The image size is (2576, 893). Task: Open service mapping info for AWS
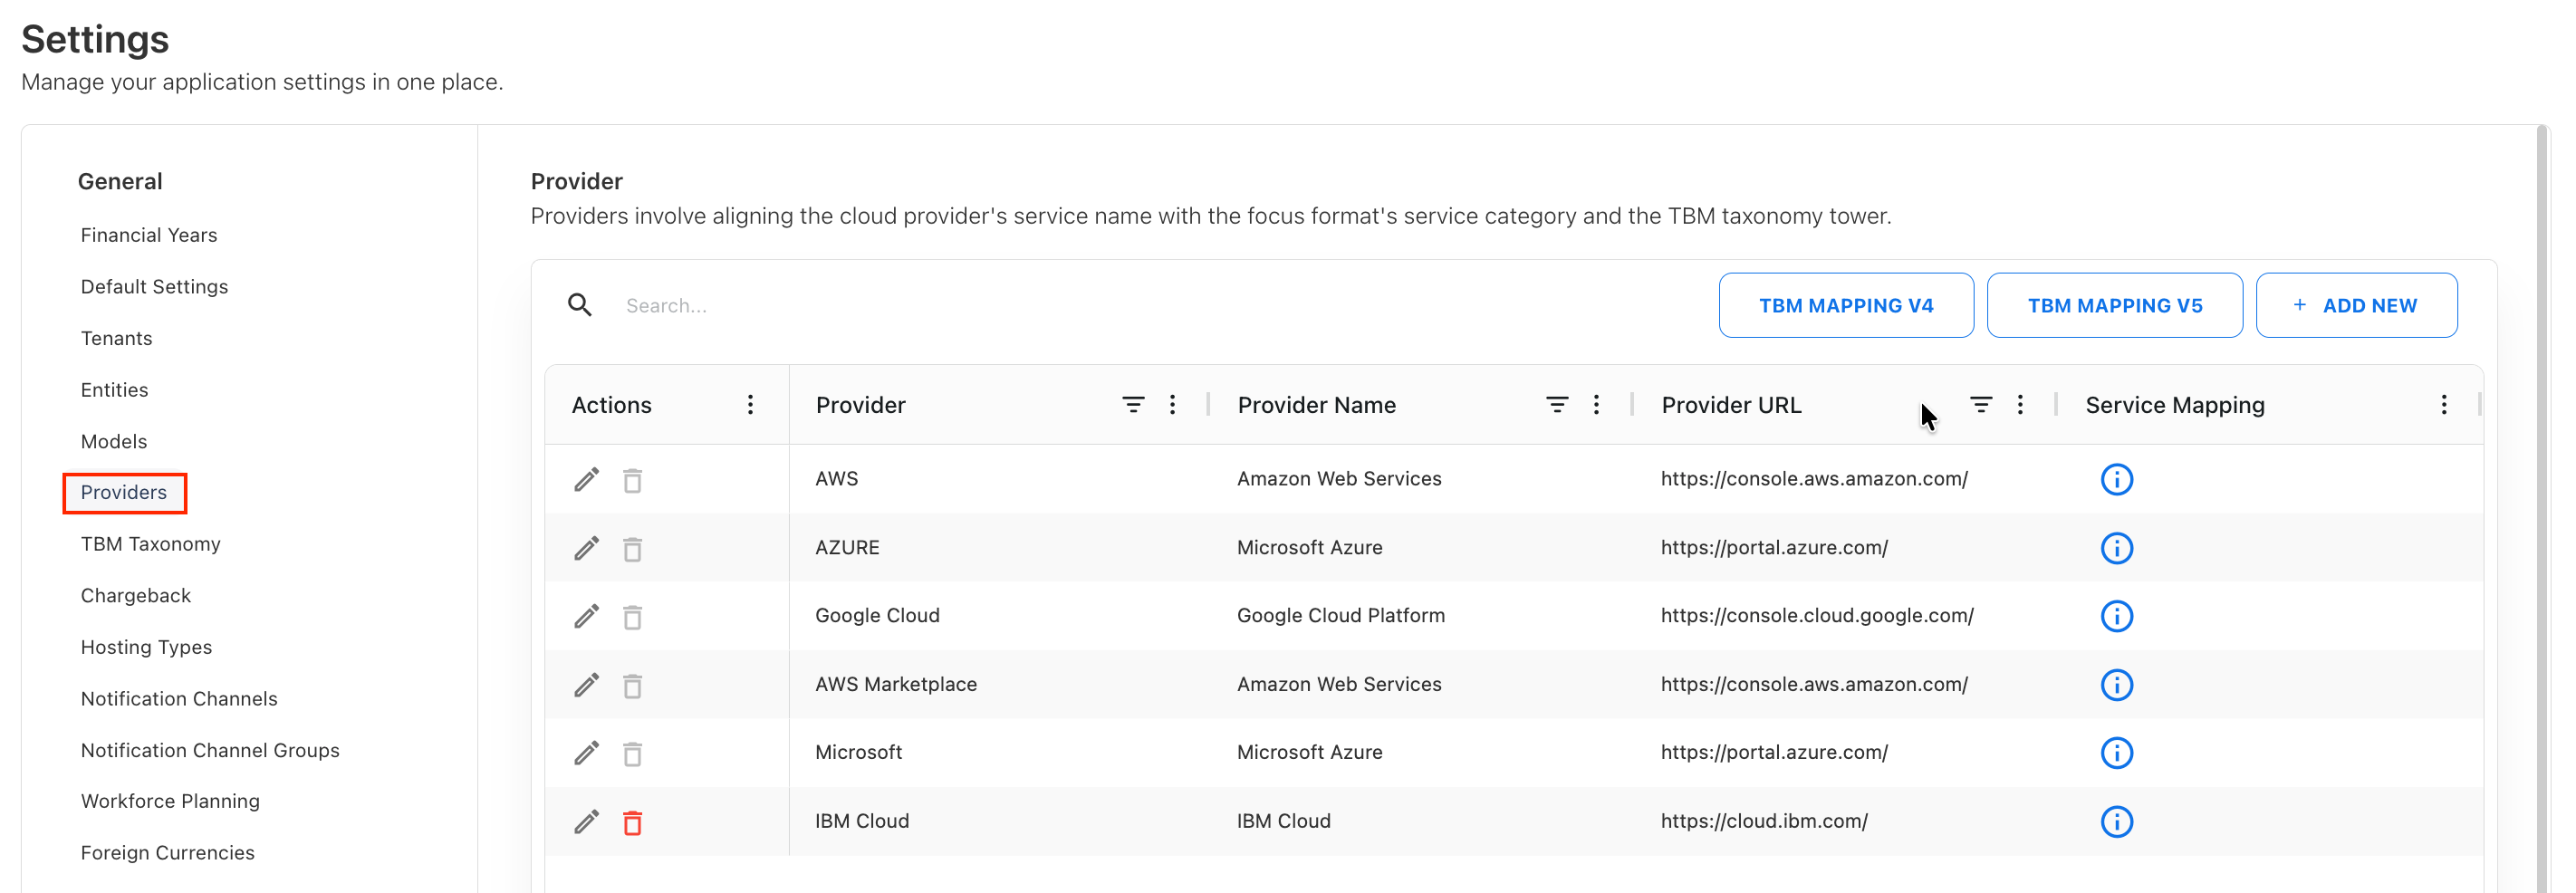(x=2117, y=480)
